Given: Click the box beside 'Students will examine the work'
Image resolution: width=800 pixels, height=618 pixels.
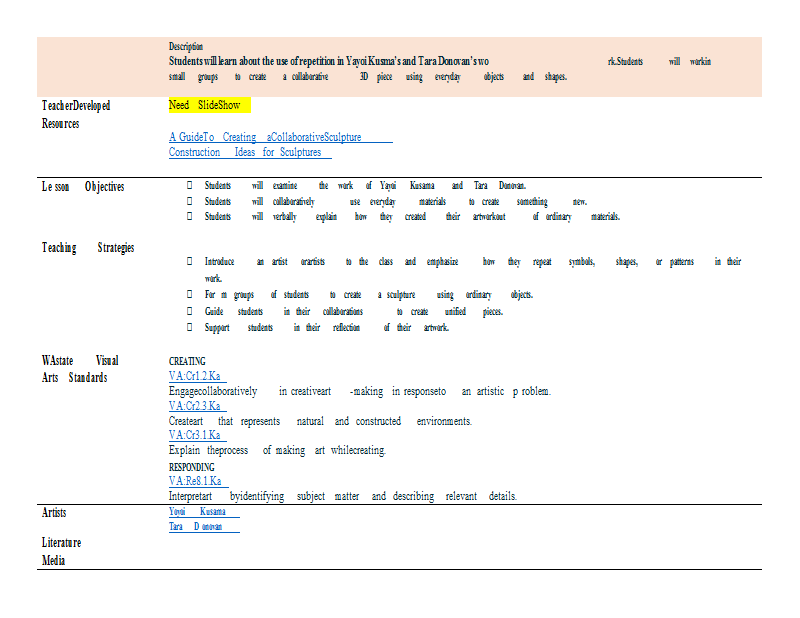Looking at the screenshot, I should pyautogui.click(x=190, y=185).
